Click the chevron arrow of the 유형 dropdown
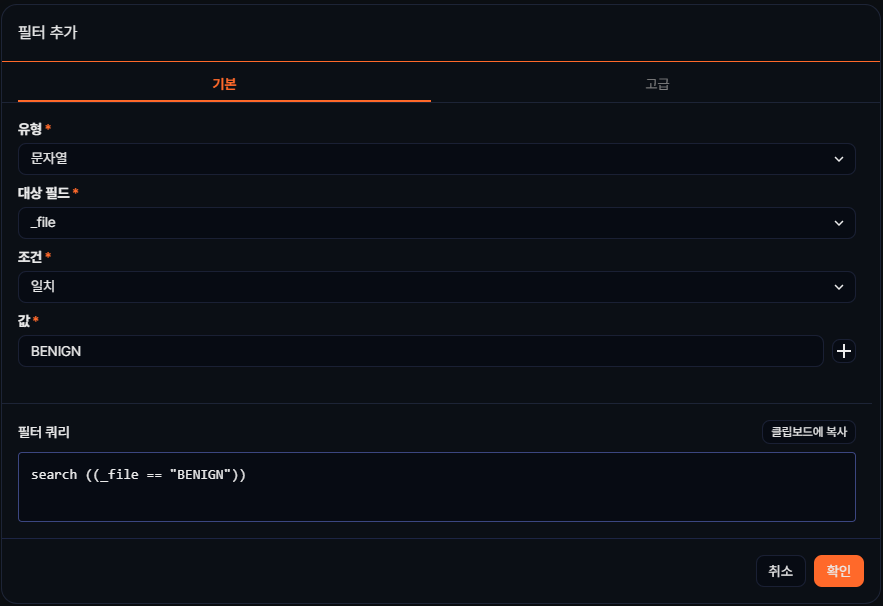 [838, 159]
